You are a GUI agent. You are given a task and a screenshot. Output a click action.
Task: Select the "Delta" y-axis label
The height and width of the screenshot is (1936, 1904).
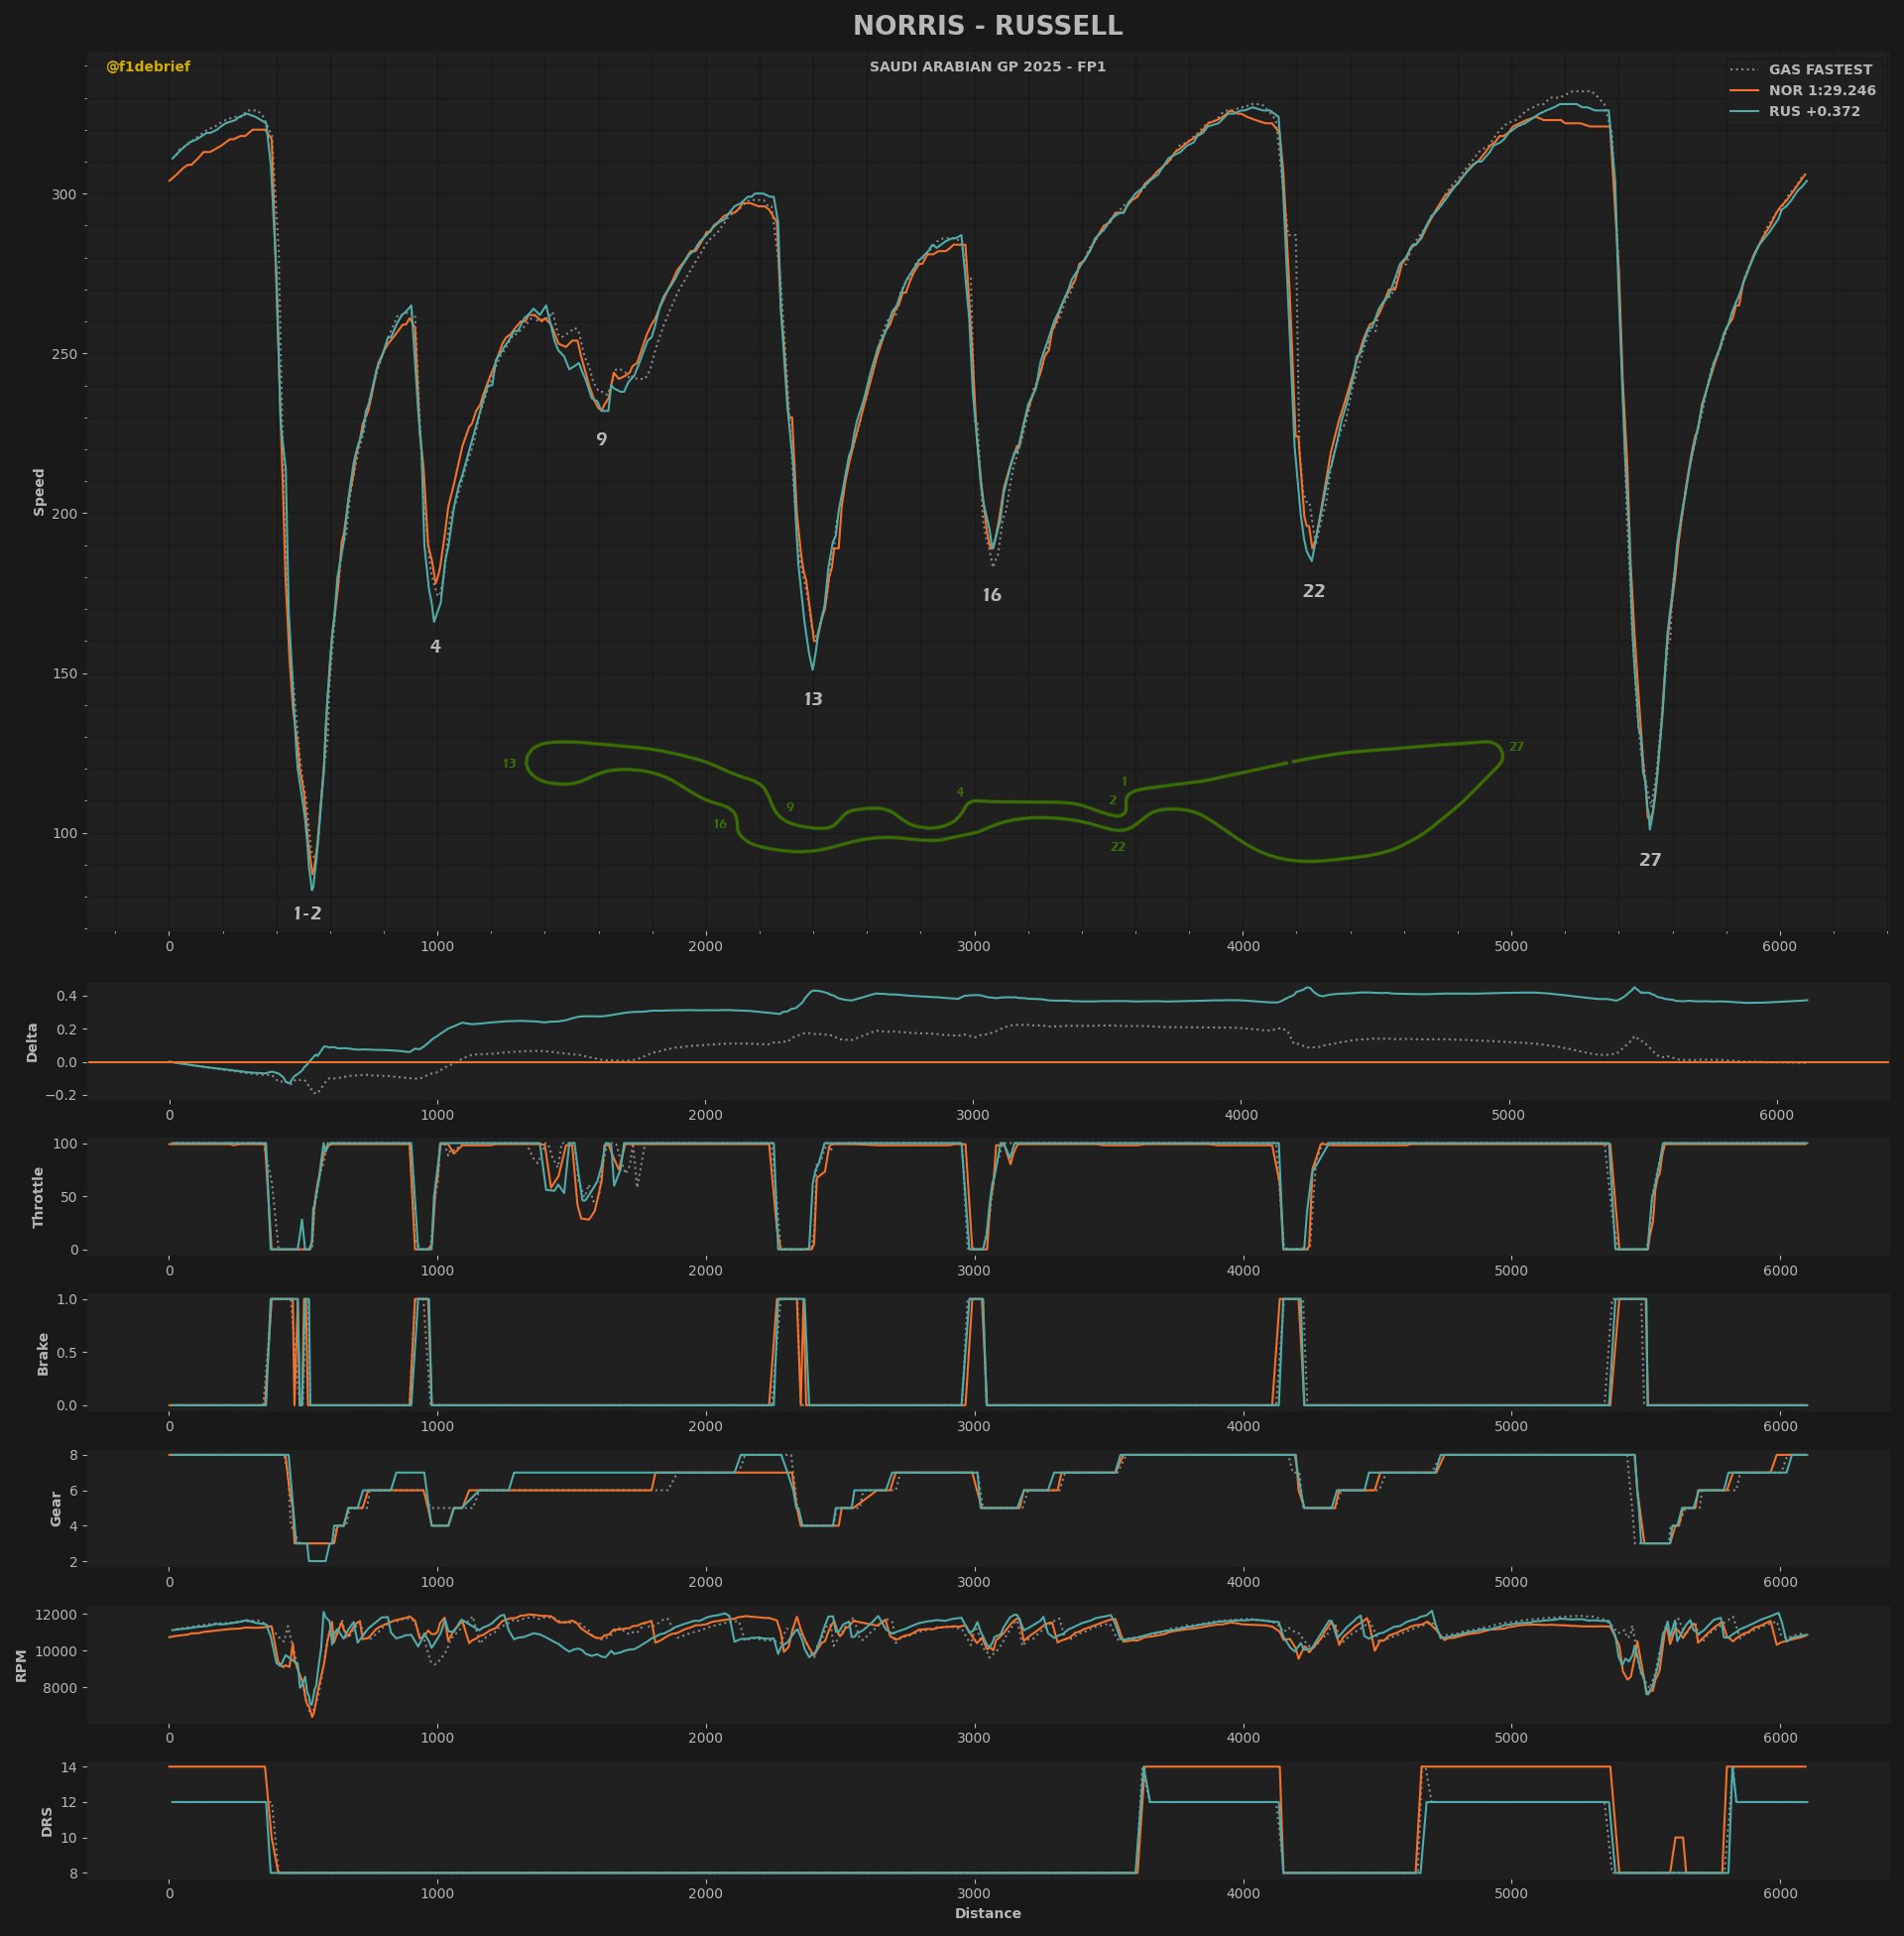[32, 1042]
